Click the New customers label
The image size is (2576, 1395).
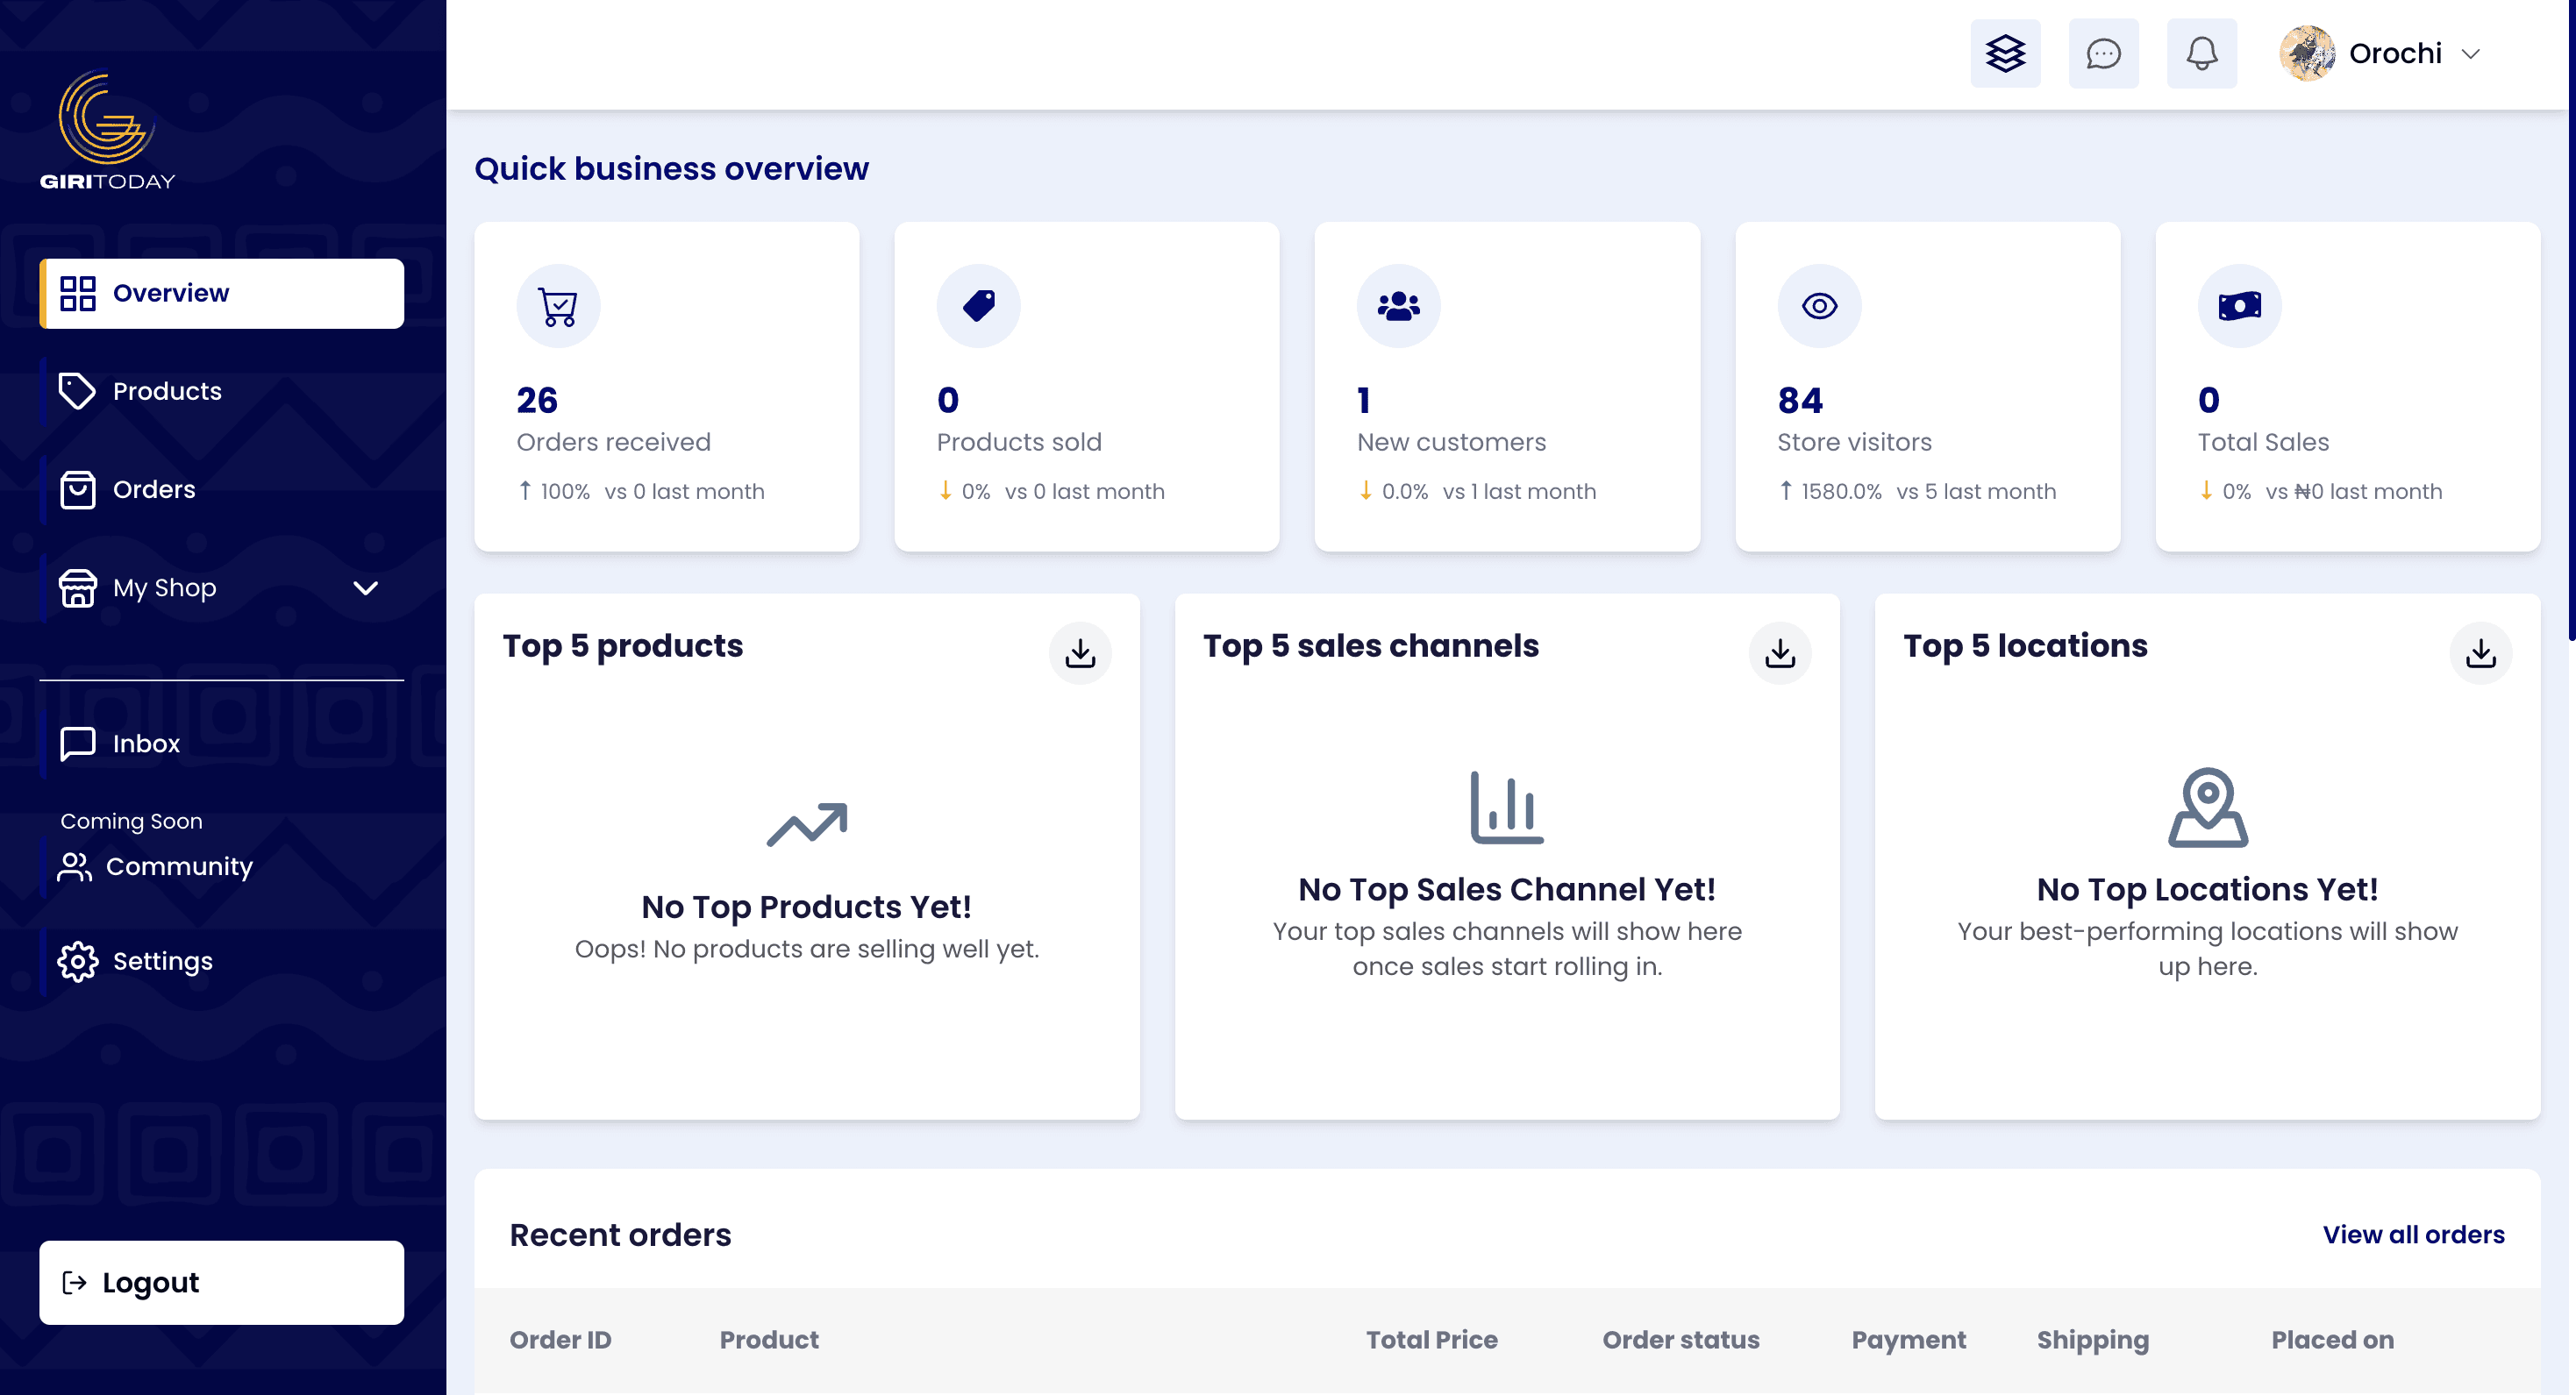click(x=1450, y=441)
